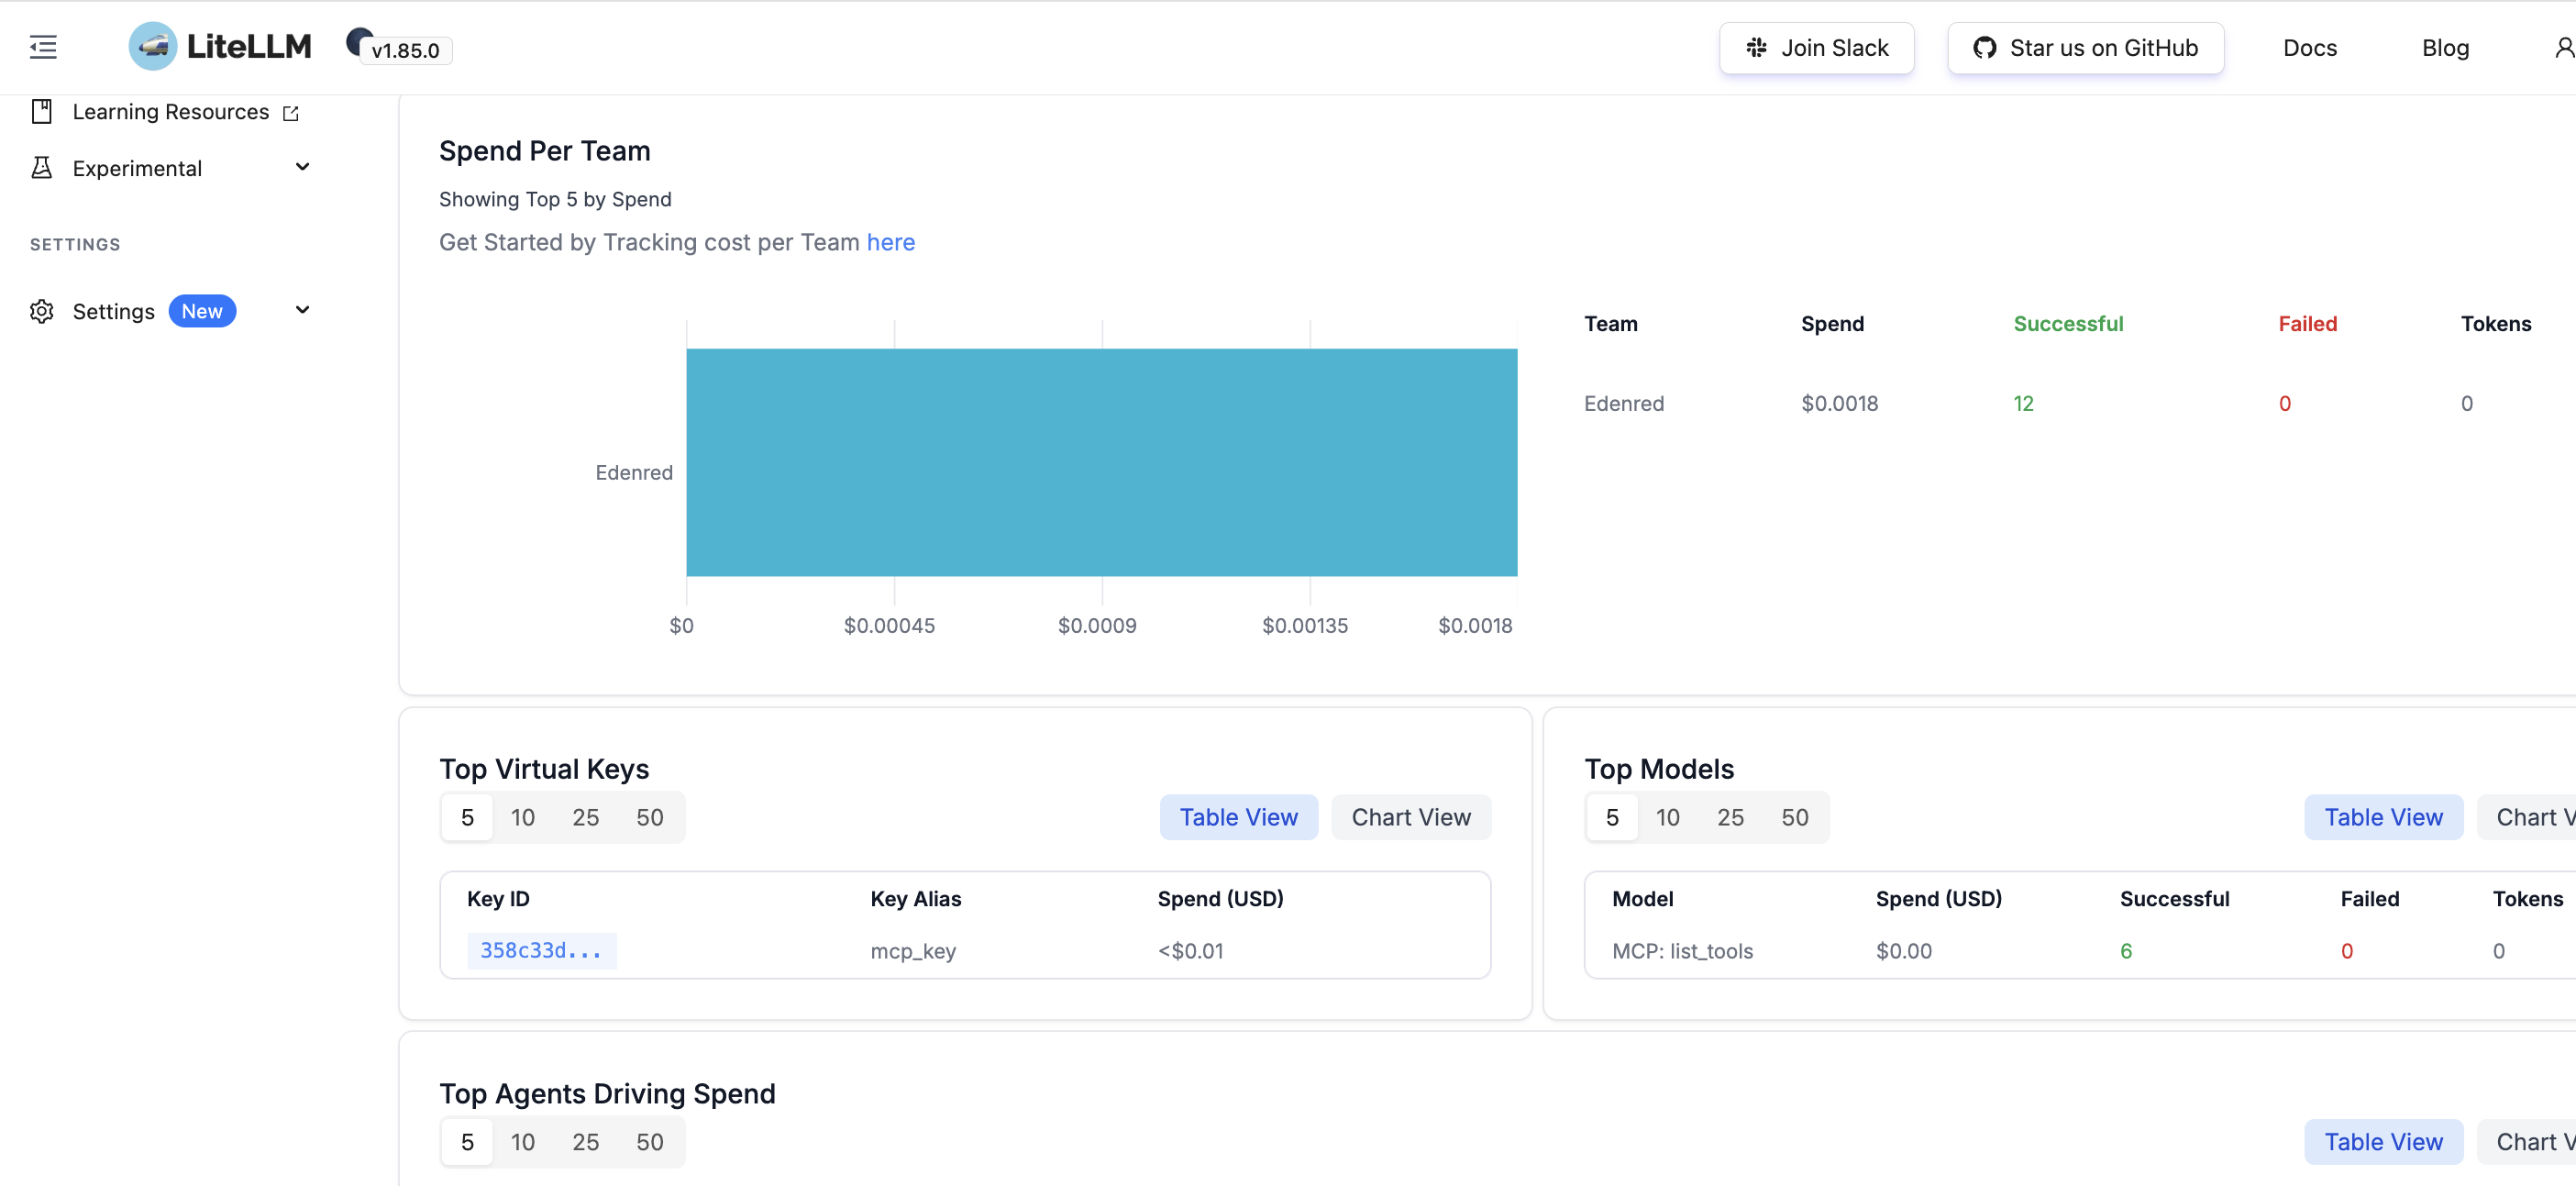Select 25 rows for Top Virtual Keys
2576x1186 pixels.
tap(585, 817)
